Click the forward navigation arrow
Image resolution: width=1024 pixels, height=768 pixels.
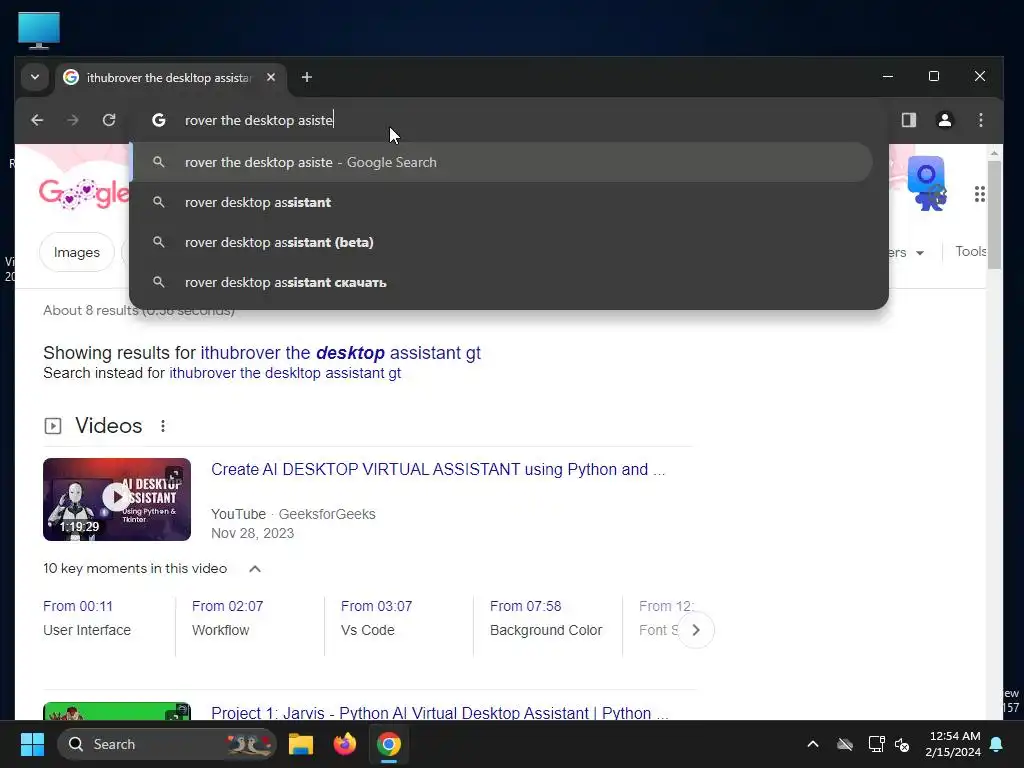(x=72, y=120)
